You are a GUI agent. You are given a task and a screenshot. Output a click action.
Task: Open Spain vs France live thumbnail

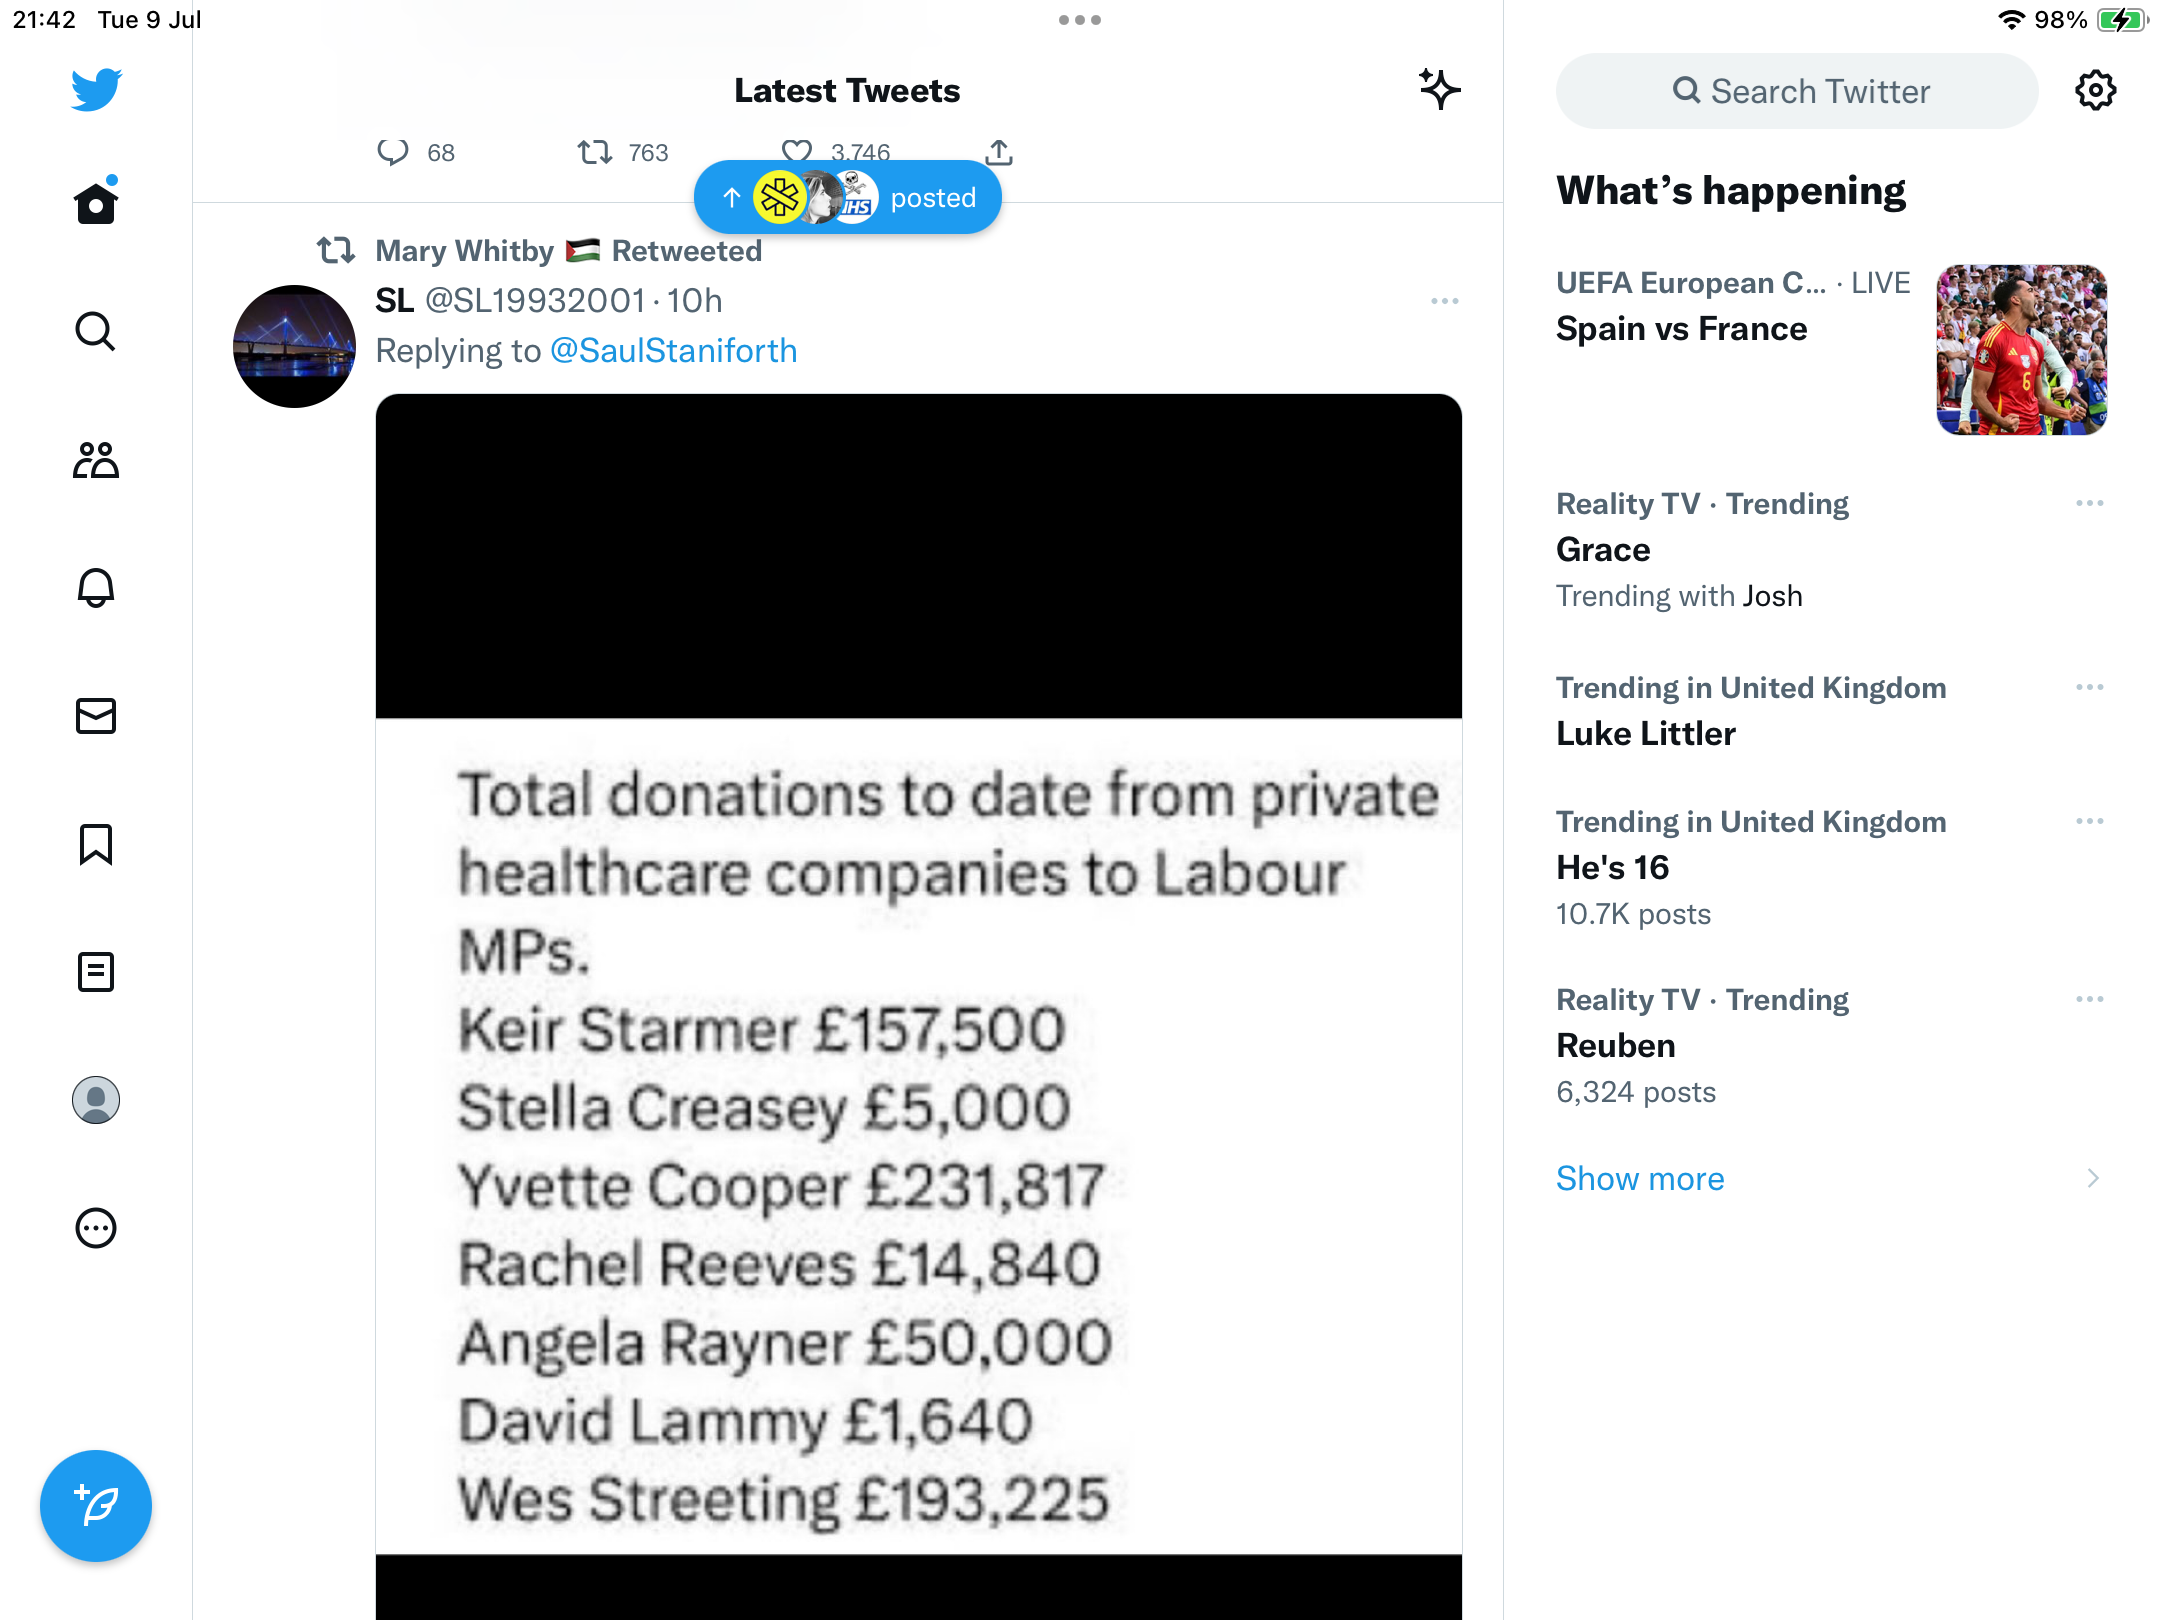coord(2021,350)
